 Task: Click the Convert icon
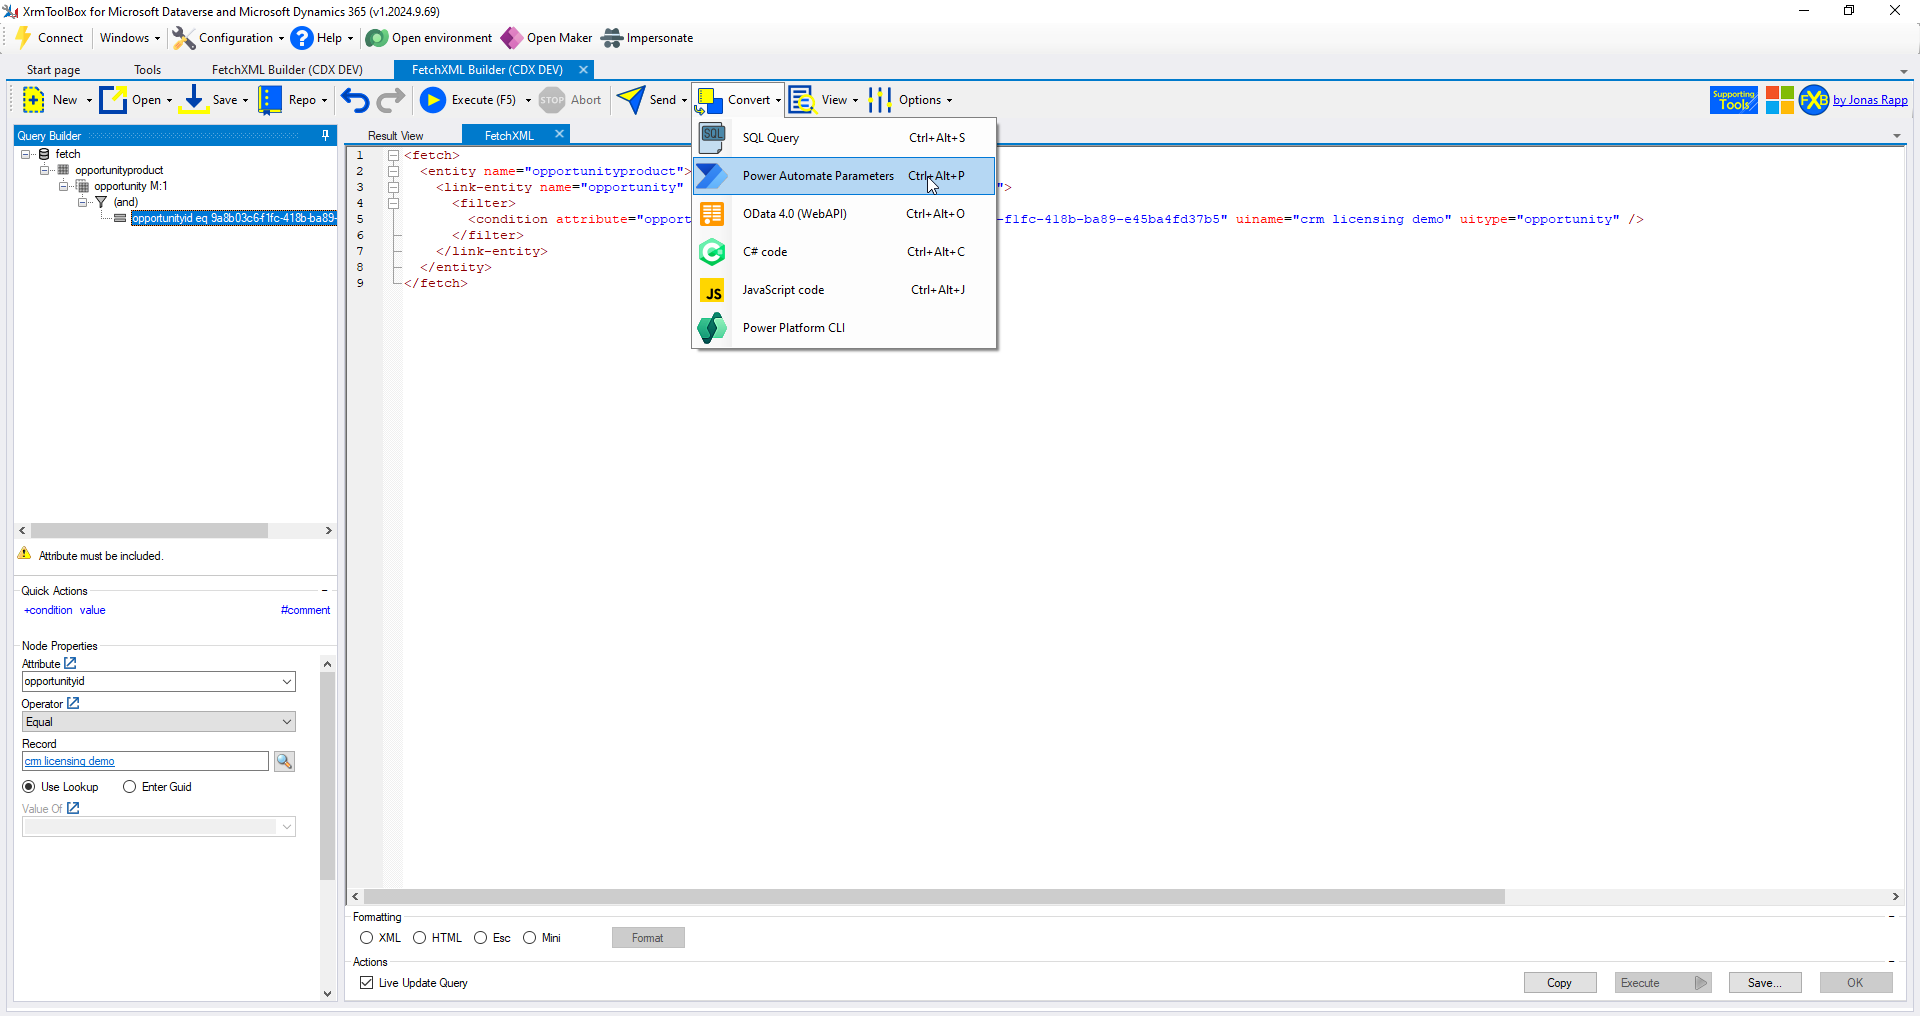click(x=709, y=100)
